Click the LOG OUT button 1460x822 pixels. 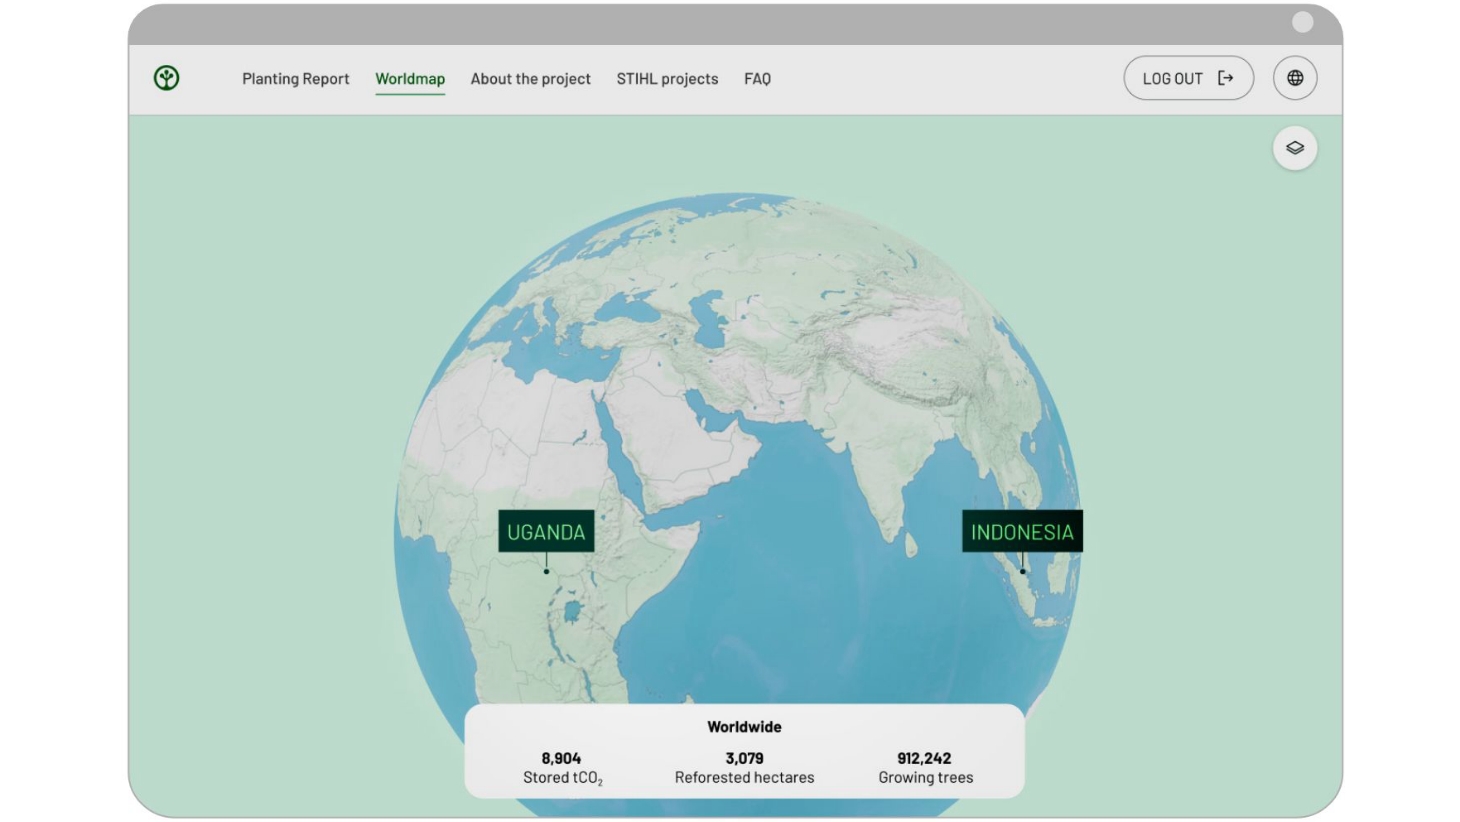[x=1188, y=78]
